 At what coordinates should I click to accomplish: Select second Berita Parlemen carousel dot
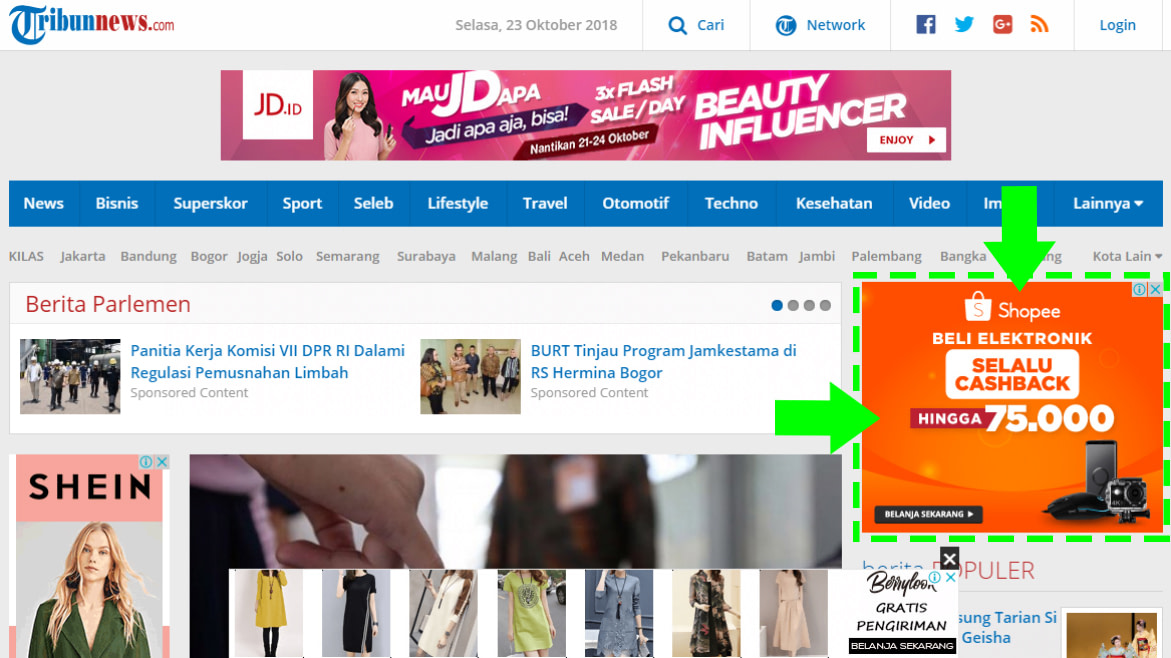click(x=793, y=305)
